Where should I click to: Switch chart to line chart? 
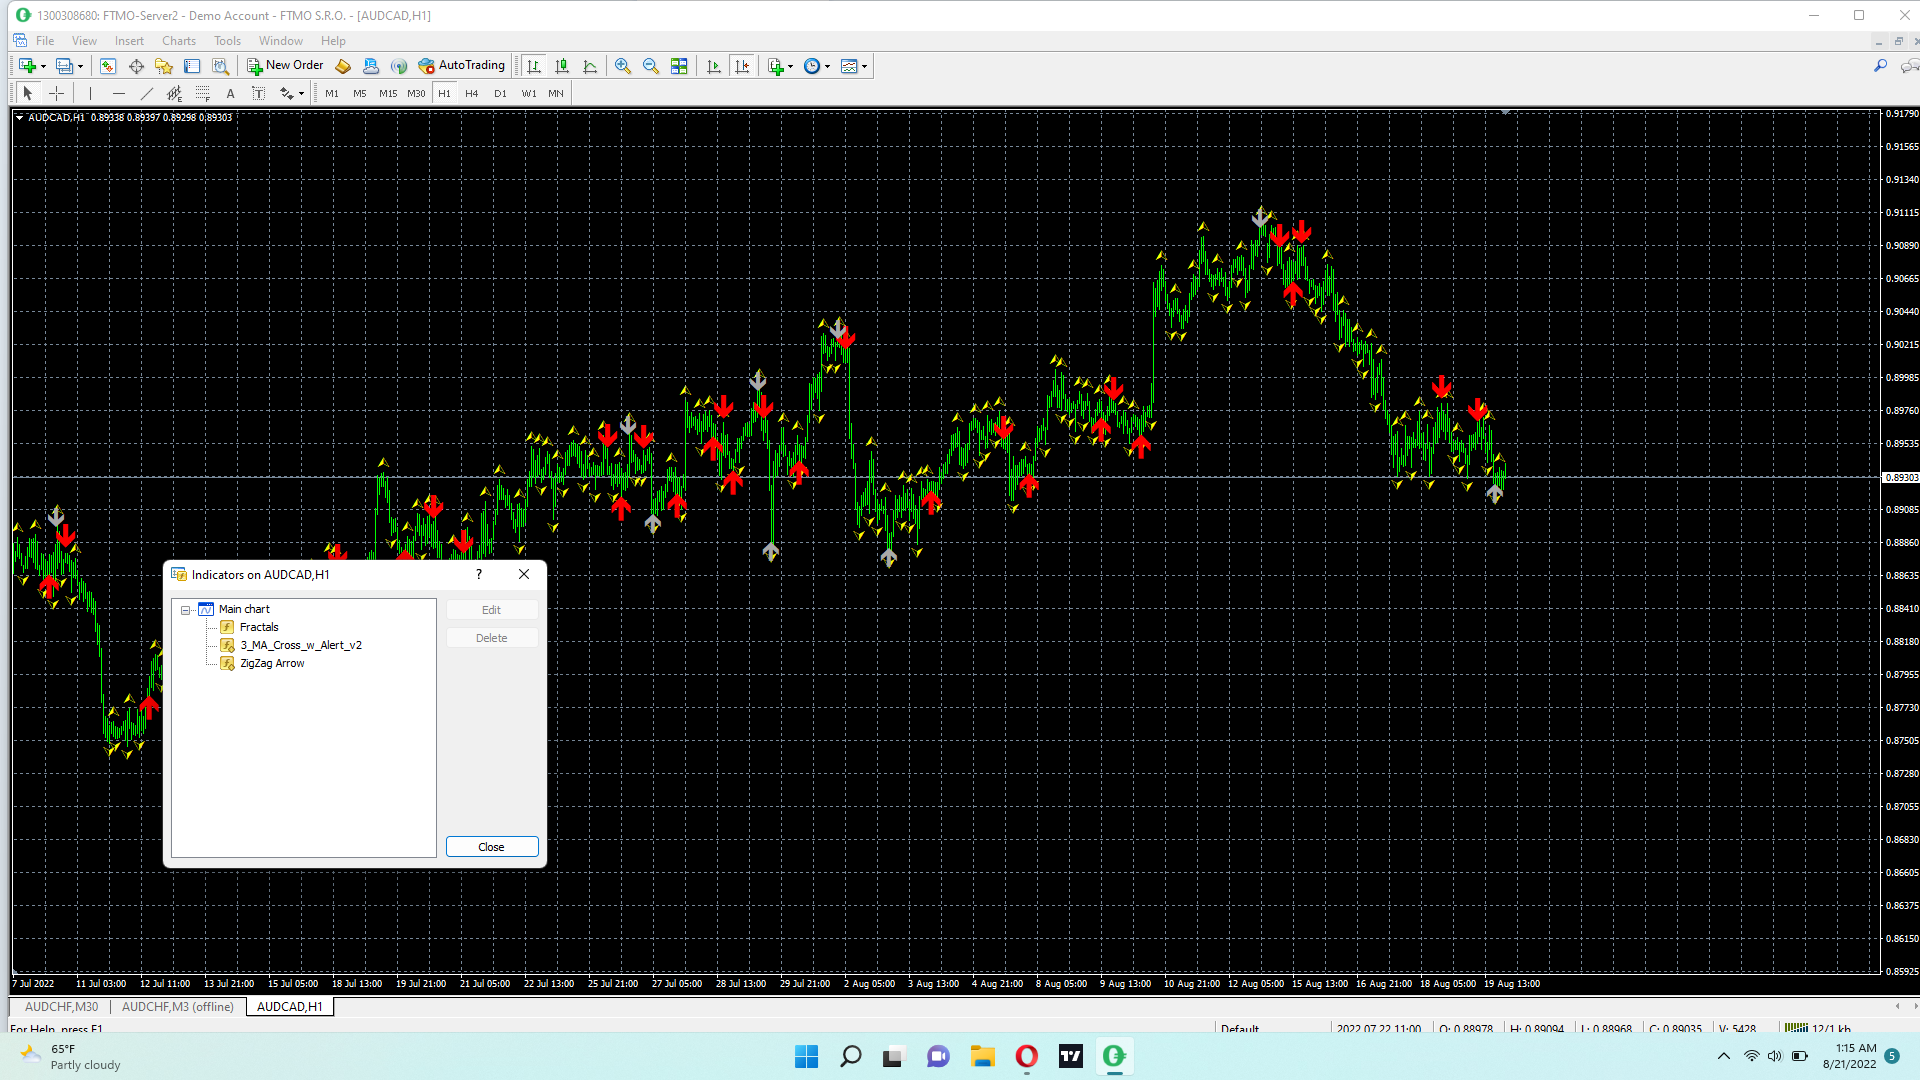[590, 66]
